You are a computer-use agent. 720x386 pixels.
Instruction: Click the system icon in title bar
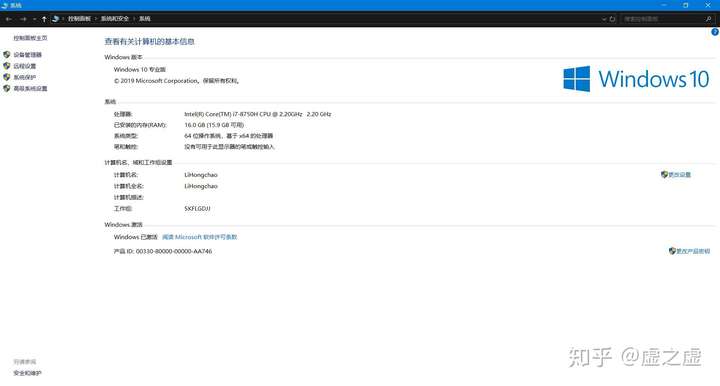(5, 5)
